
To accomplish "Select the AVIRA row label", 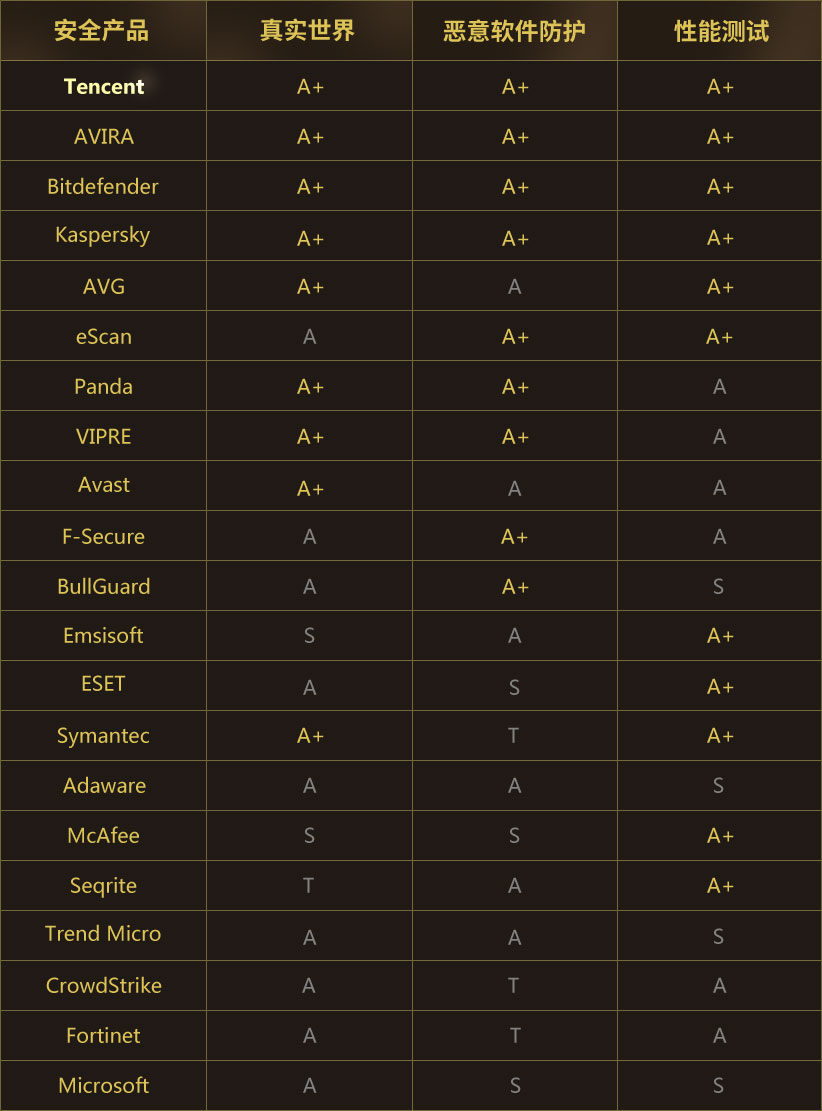I will [x=103, y=137].
